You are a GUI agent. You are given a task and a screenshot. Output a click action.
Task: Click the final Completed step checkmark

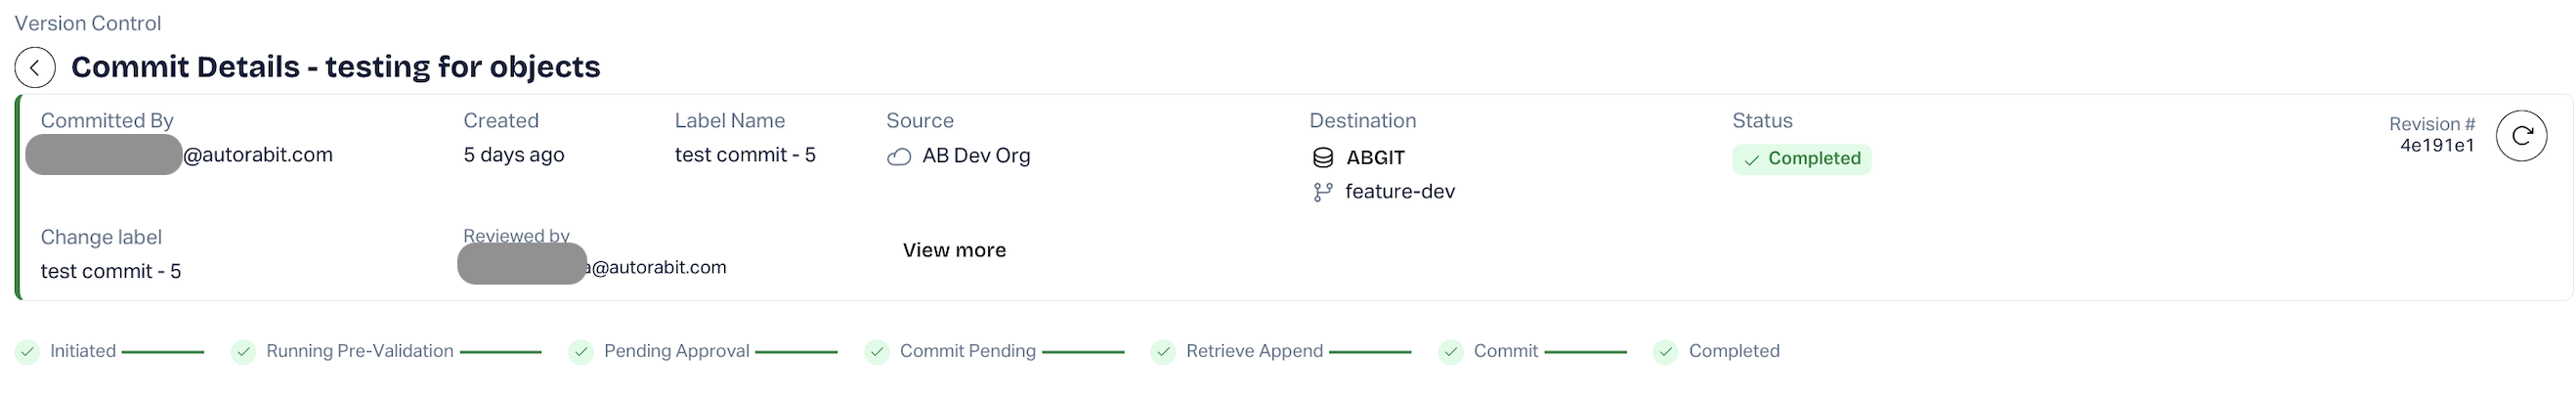coord(1666,352)
